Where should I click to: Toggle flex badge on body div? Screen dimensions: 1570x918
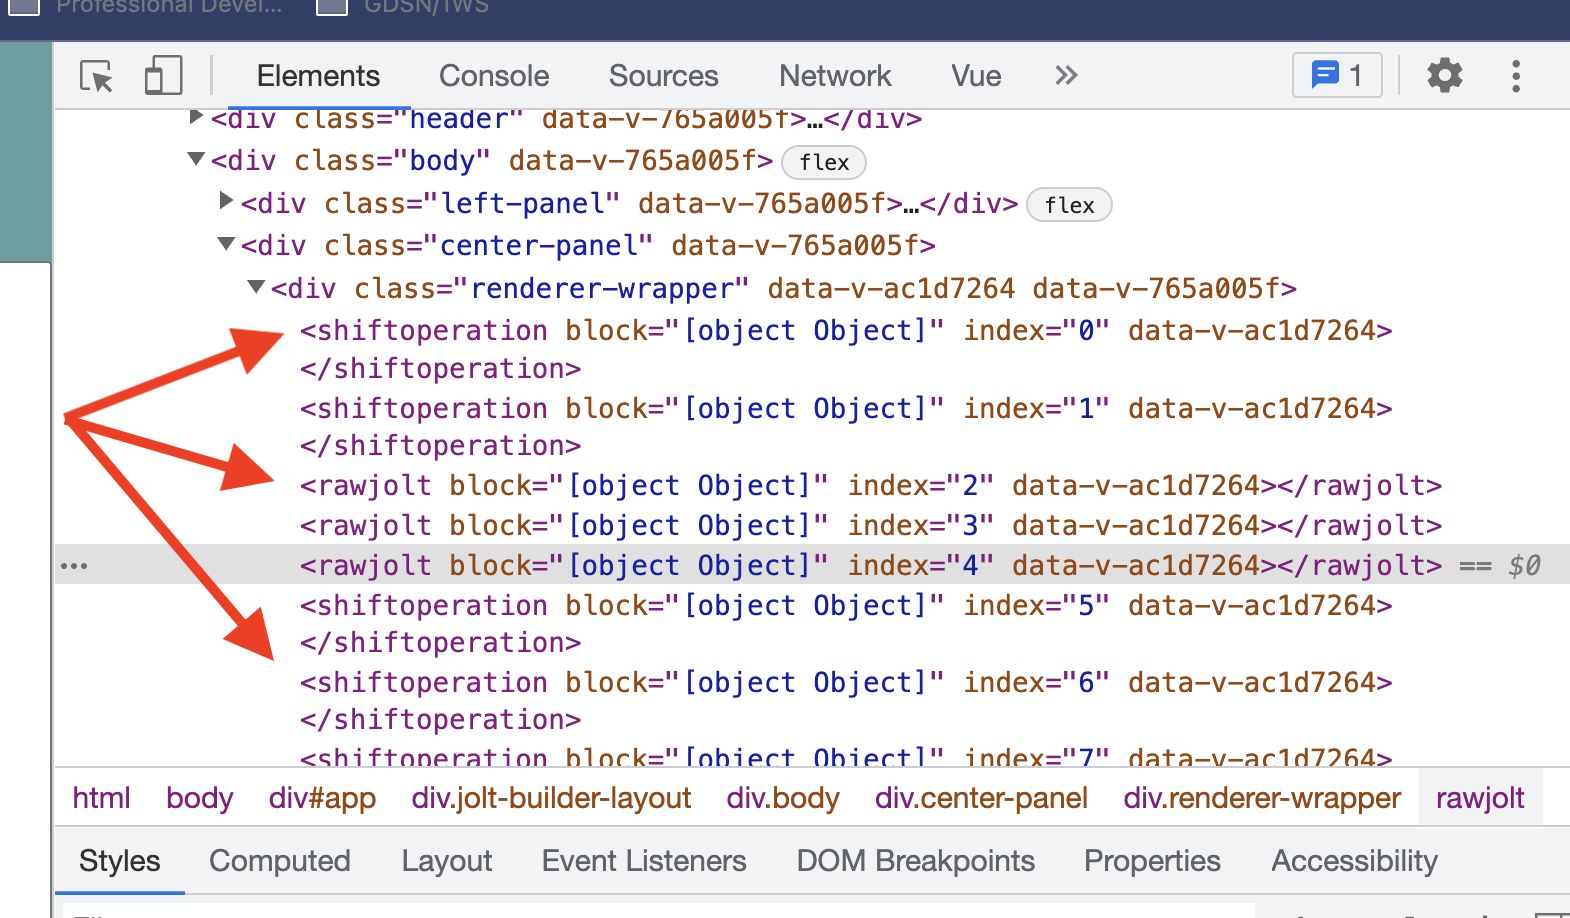coord(824,162)
